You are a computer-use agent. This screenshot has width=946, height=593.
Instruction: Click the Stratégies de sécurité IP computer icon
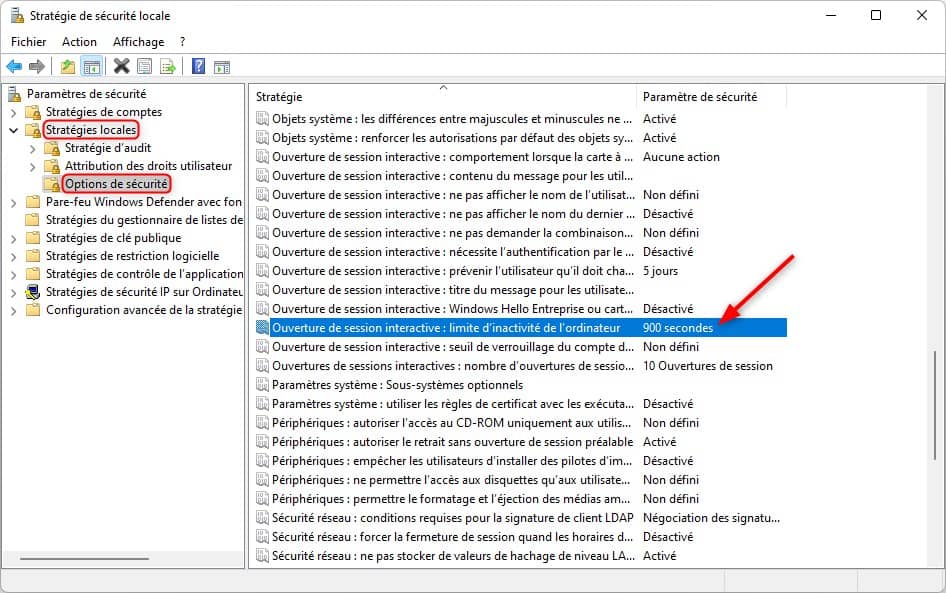tap(33, 292)
